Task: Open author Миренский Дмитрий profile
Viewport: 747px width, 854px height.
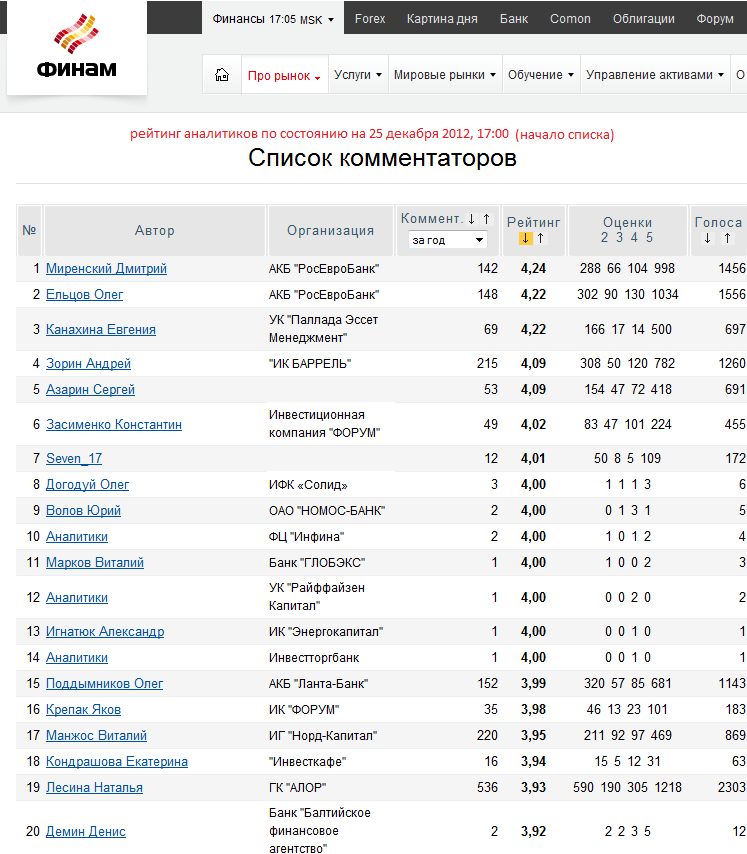Action: pyautogui.click(x=106, y=269)
